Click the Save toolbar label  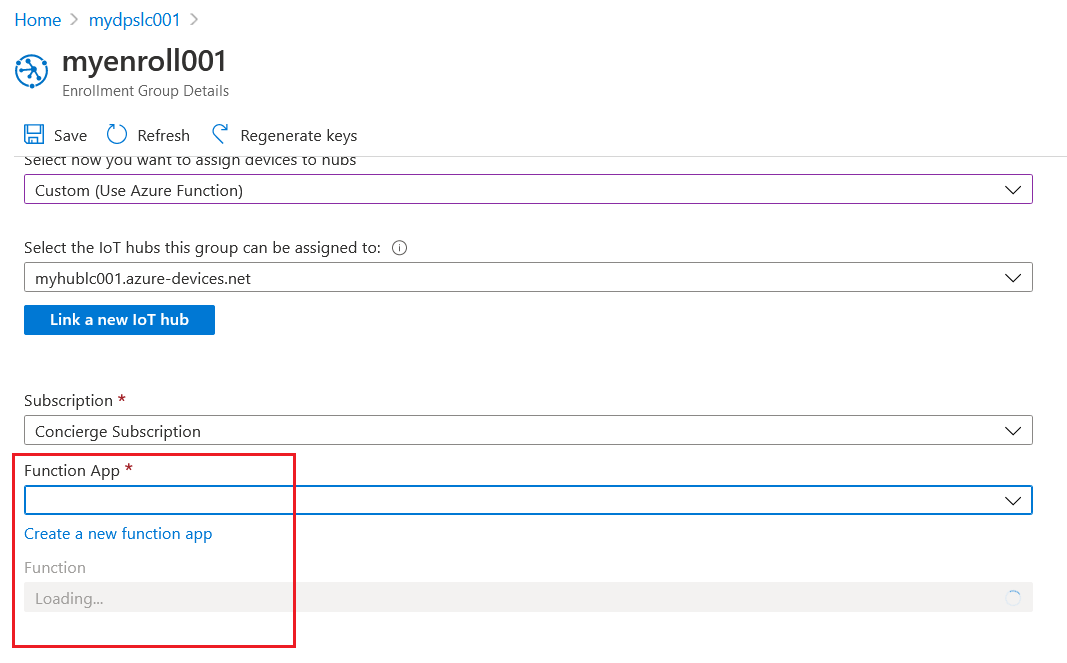[x=70, y=135]
